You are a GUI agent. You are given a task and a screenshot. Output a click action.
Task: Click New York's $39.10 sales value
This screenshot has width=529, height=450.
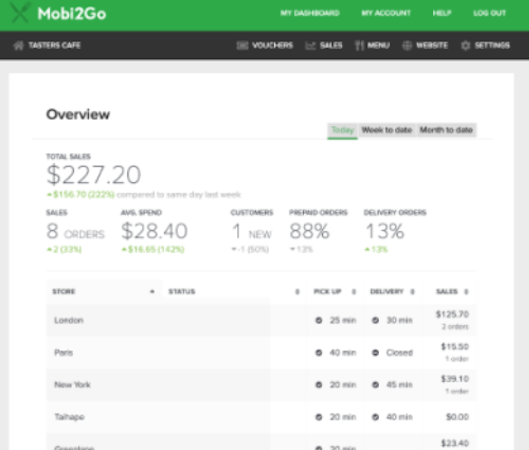coord(455,379)
